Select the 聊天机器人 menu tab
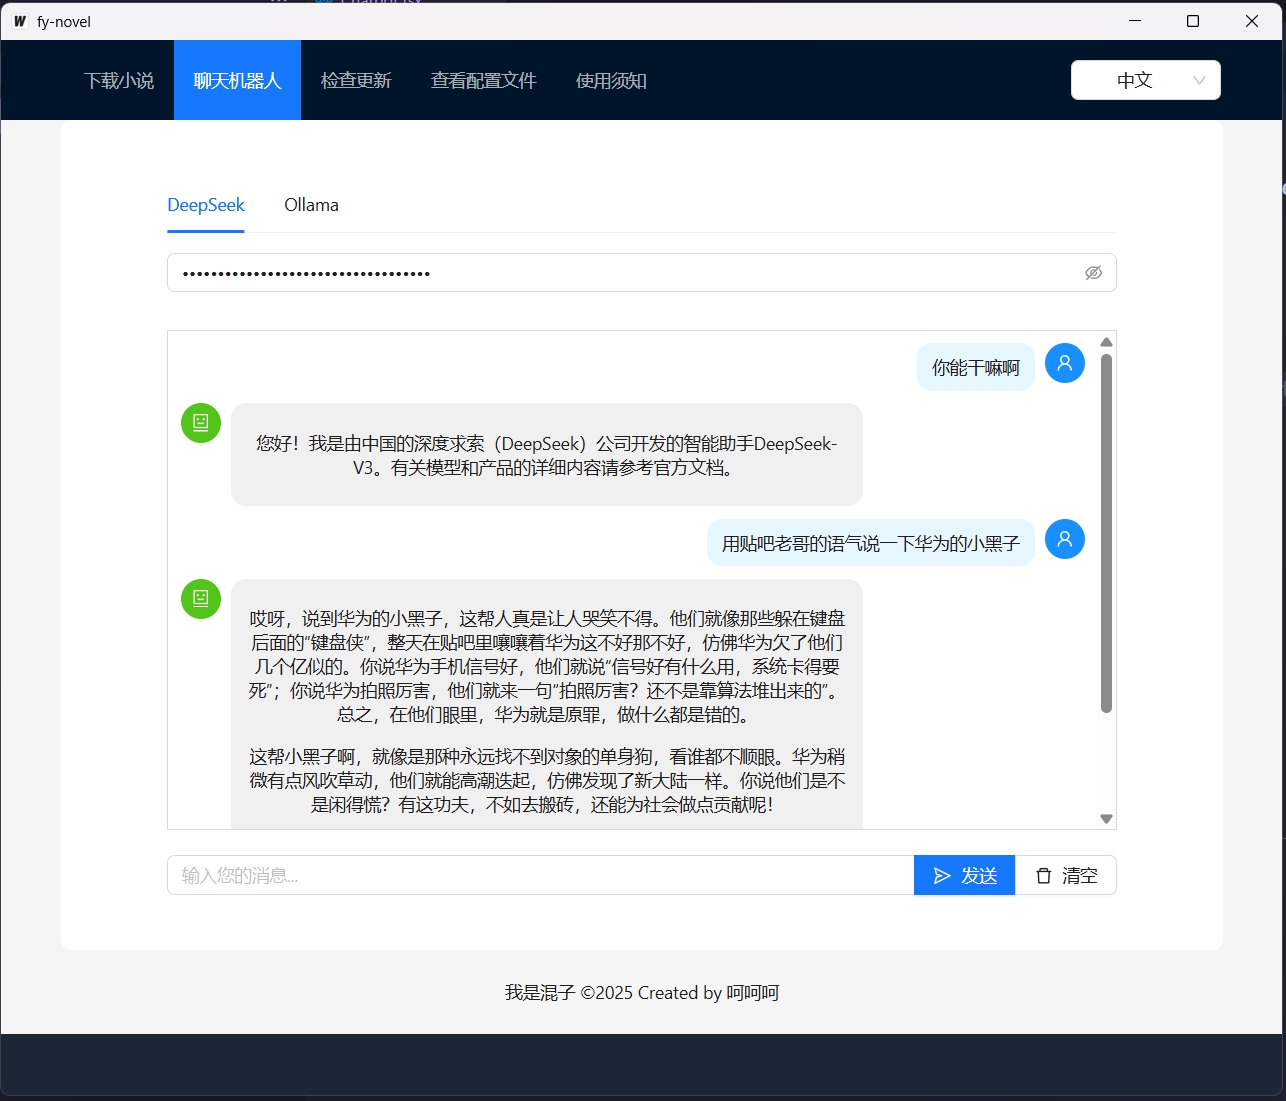The height and width of the screenshot is (1101, 1286). [x=237, y=80]
